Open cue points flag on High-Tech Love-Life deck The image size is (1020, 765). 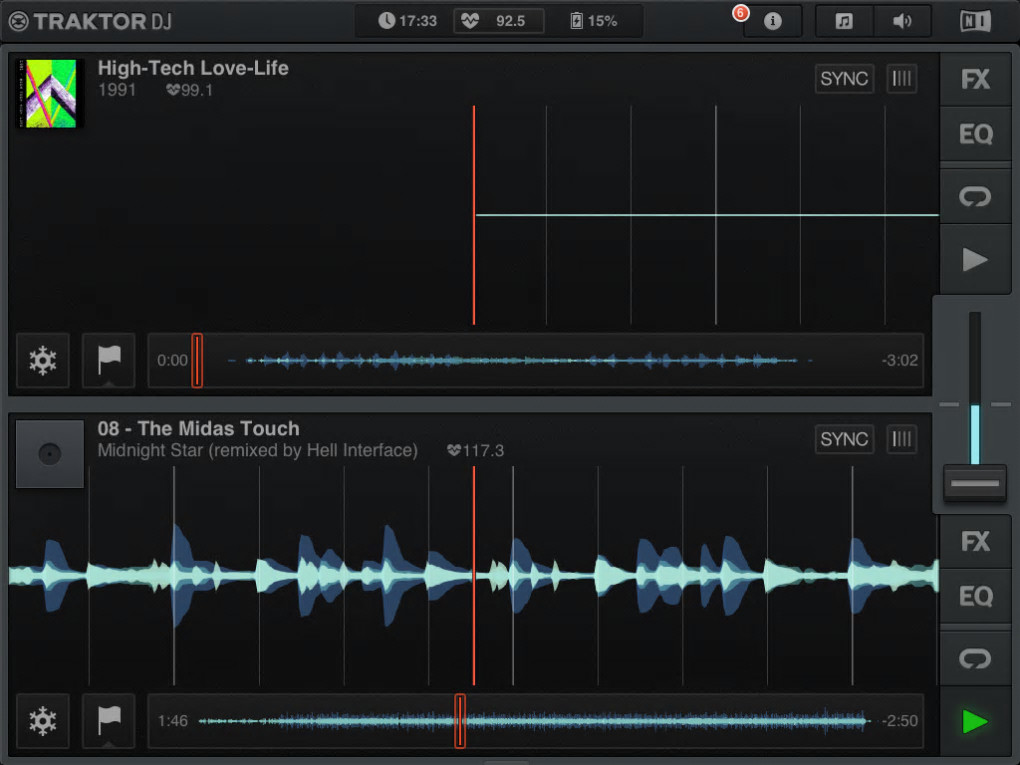(x=109, y=360)
